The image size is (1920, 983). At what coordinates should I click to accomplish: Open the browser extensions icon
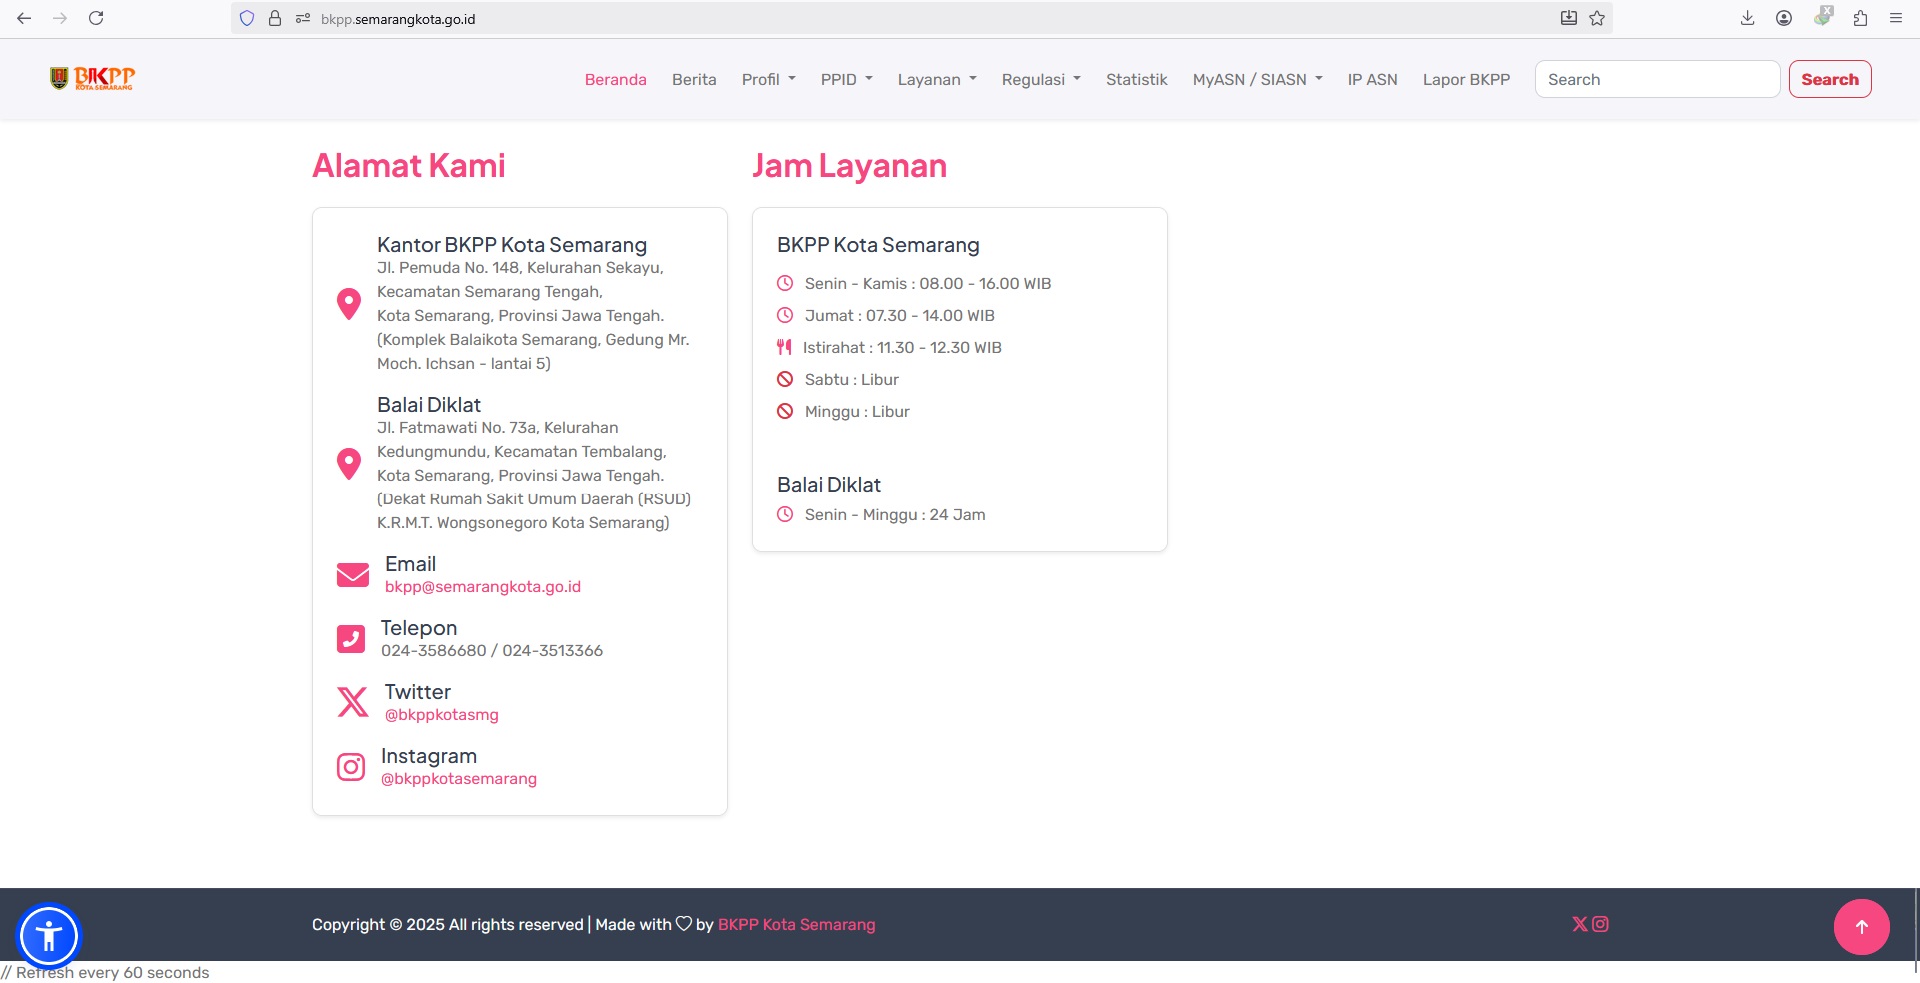1860,18
